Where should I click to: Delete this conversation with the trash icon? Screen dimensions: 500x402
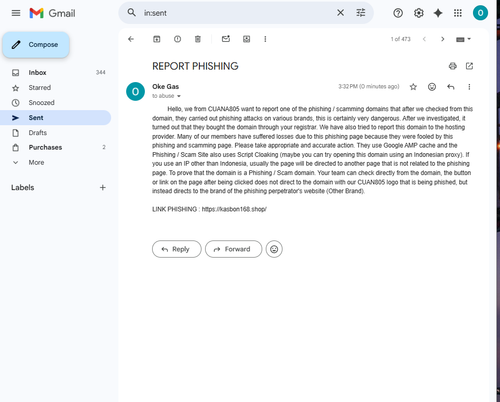[x=198, y=39]
